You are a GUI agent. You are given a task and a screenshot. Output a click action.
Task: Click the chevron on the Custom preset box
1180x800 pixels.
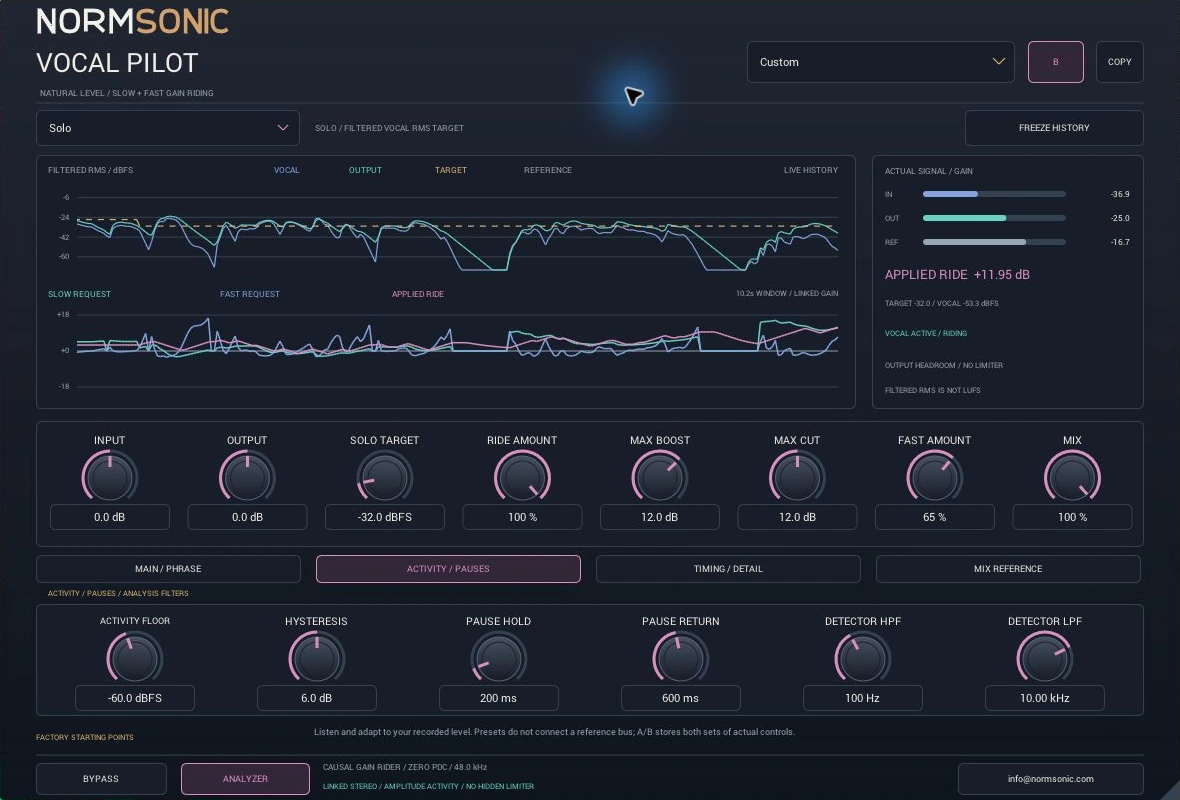click(999, 61)
